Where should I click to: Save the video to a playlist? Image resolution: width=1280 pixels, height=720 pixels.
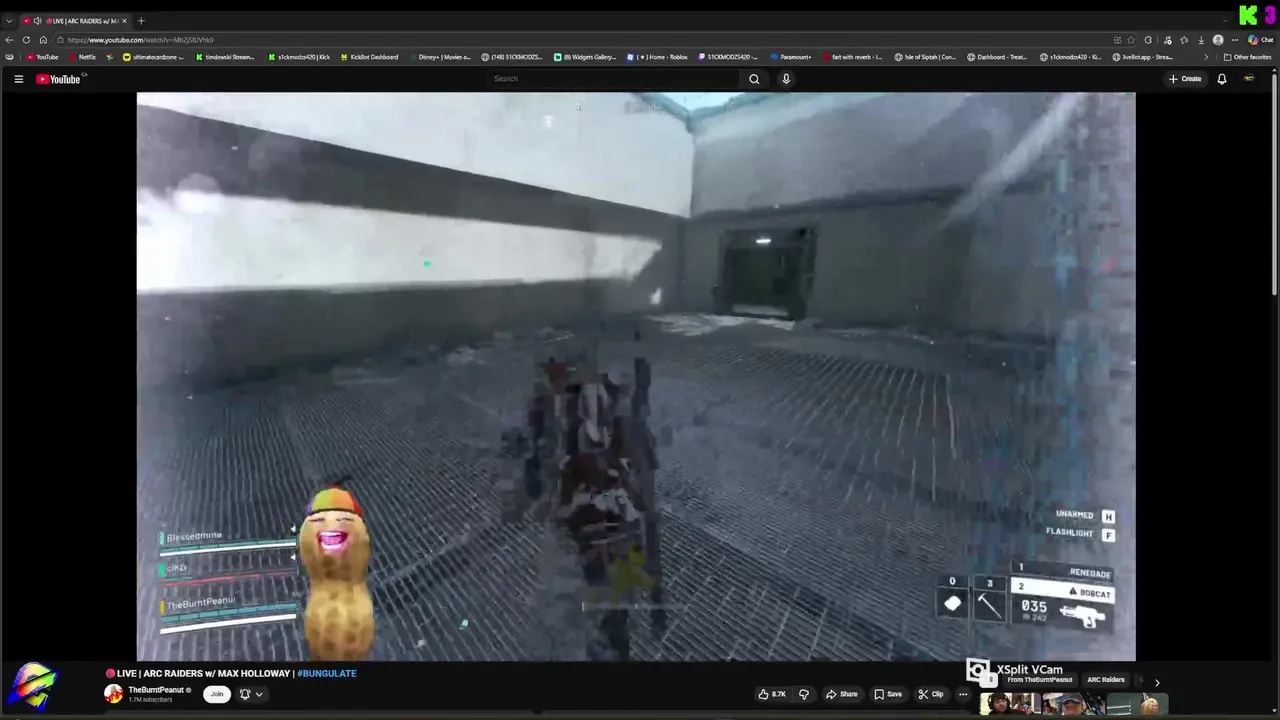[x=887, y=694]
